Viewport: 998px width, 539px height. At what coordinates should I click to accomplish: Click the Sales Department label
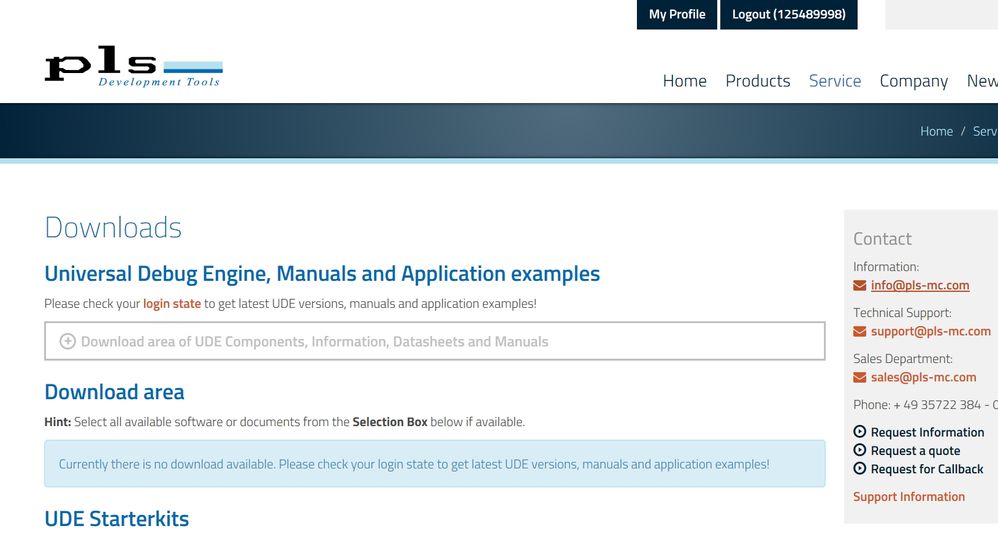coord(903,359)
